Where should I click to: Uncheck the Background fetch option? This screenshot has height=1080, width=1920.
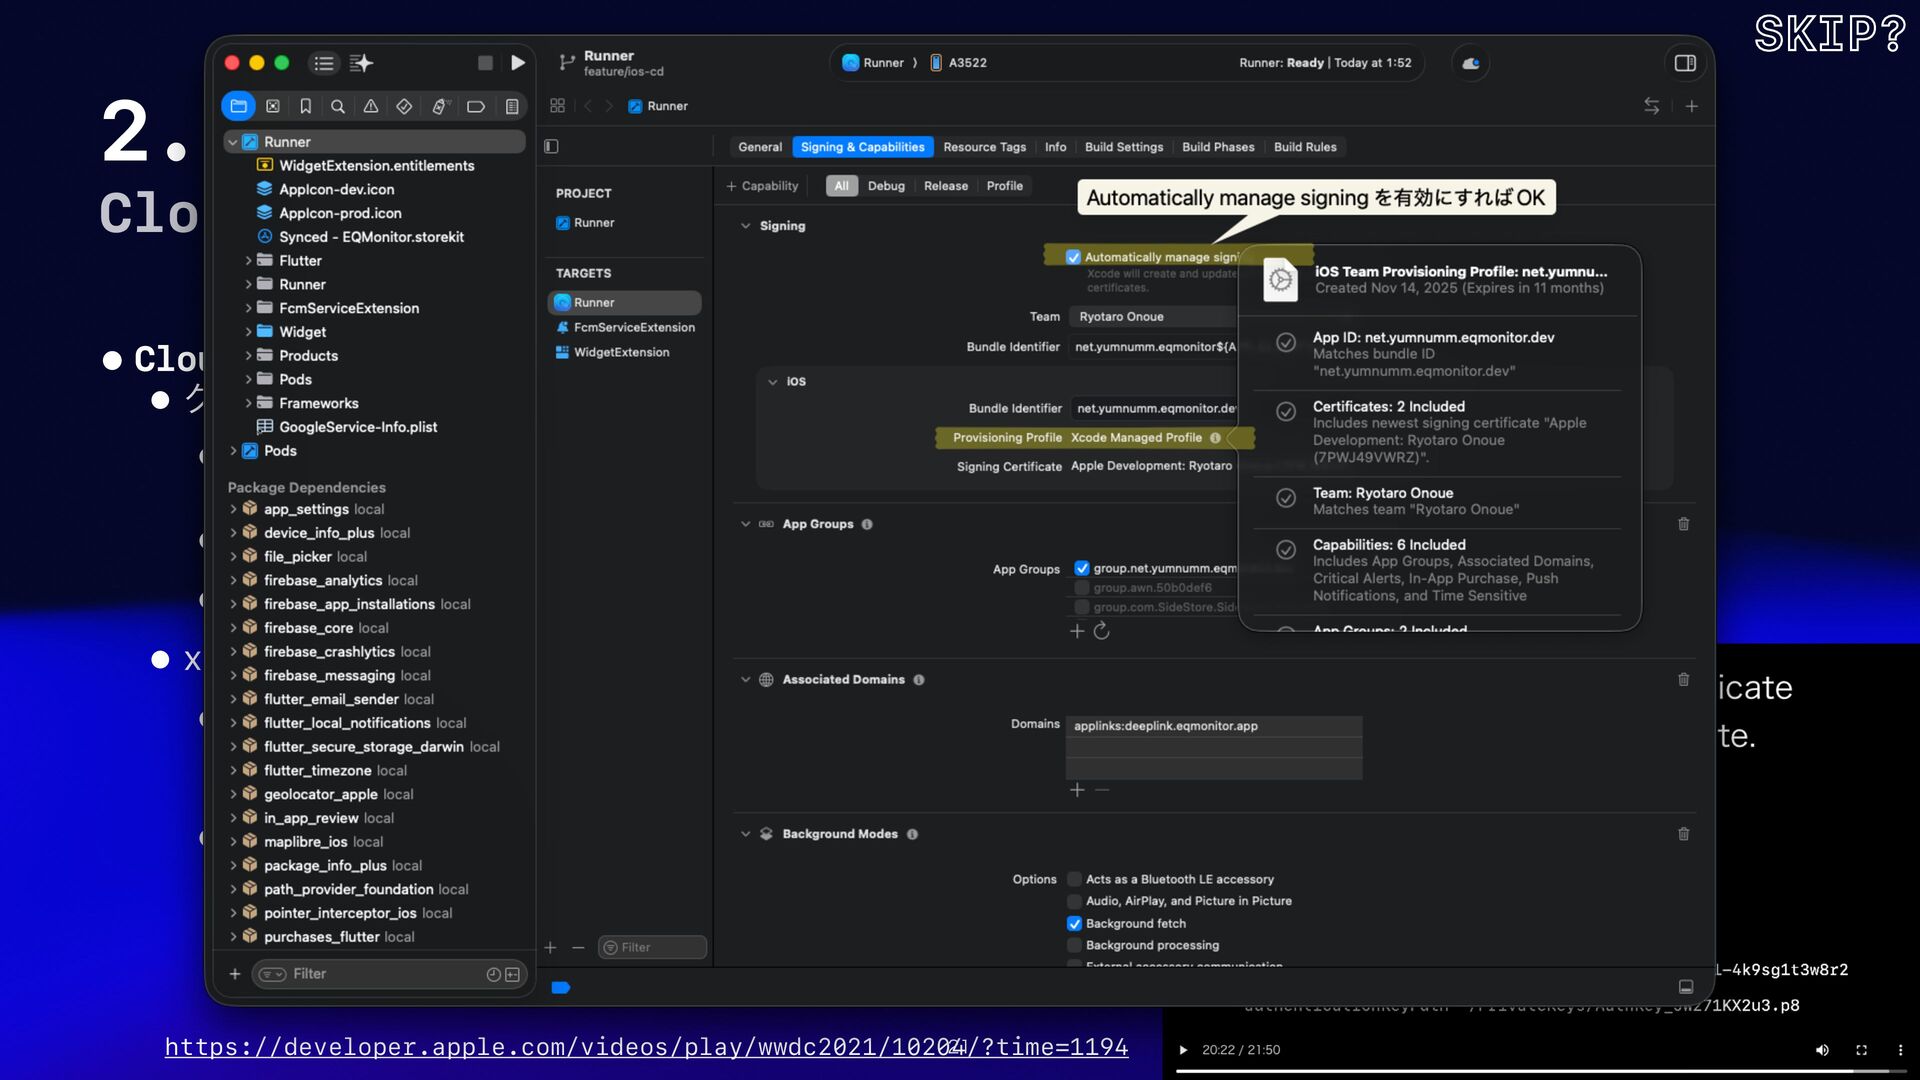point(1074,924)
